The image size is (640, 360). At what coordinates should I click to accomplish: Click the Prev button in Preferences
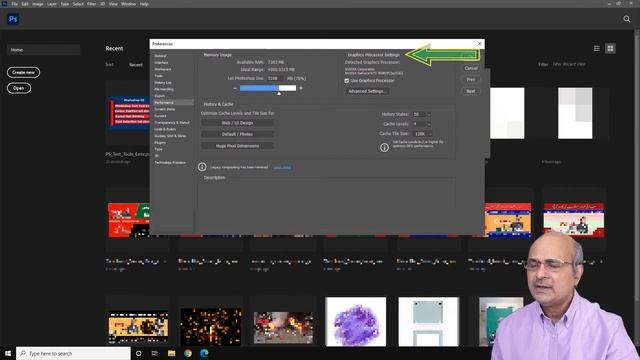471,80
